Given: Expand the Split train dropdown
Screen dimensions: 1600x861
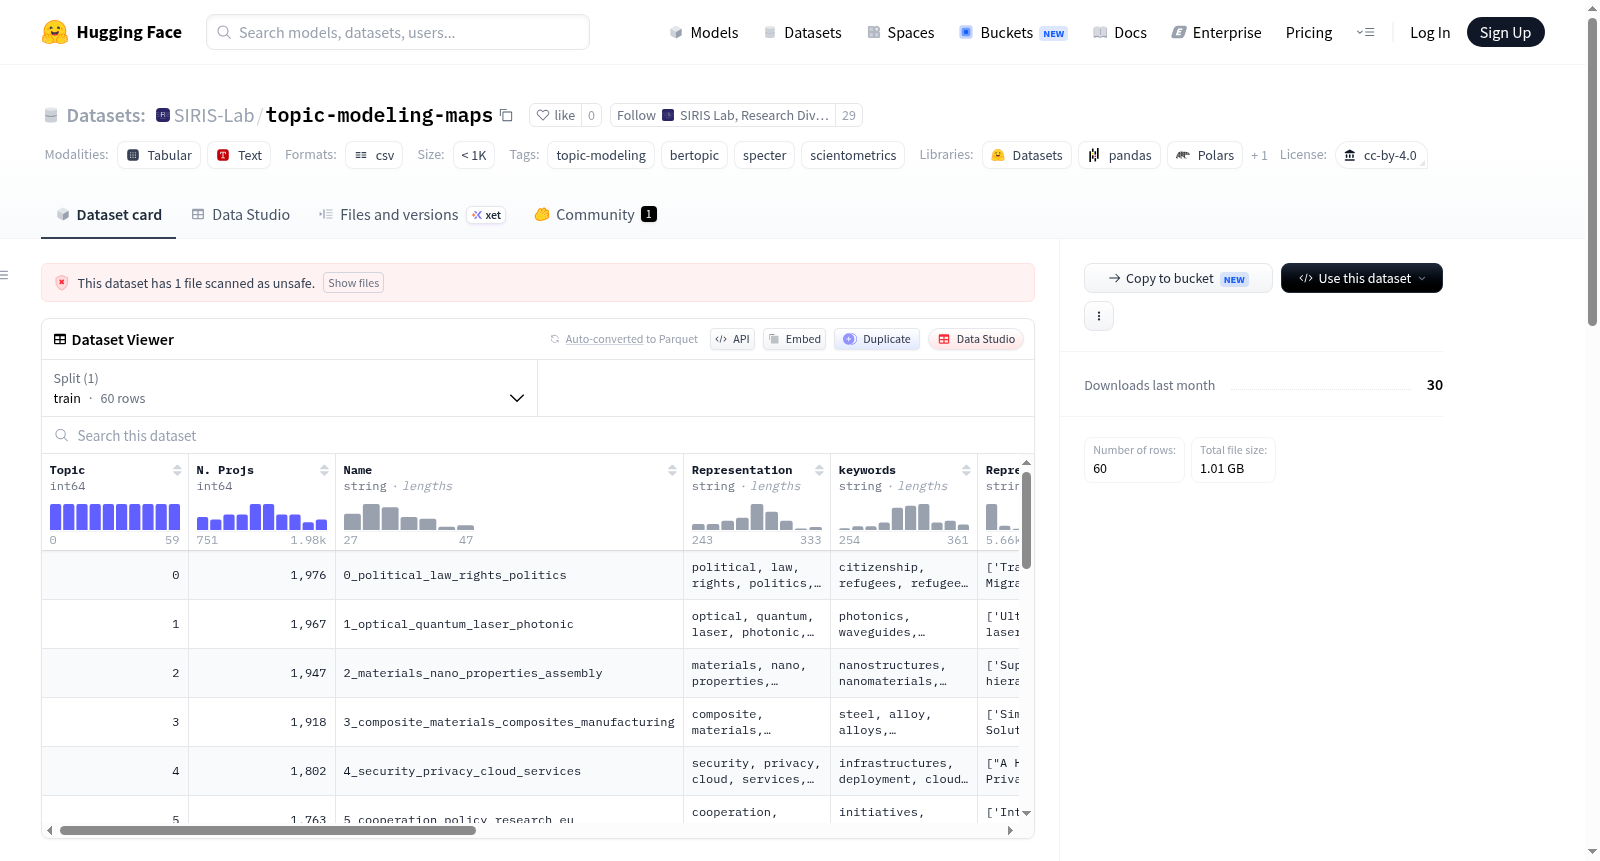Looking at the screenshot, I should (x=289, y=388).
